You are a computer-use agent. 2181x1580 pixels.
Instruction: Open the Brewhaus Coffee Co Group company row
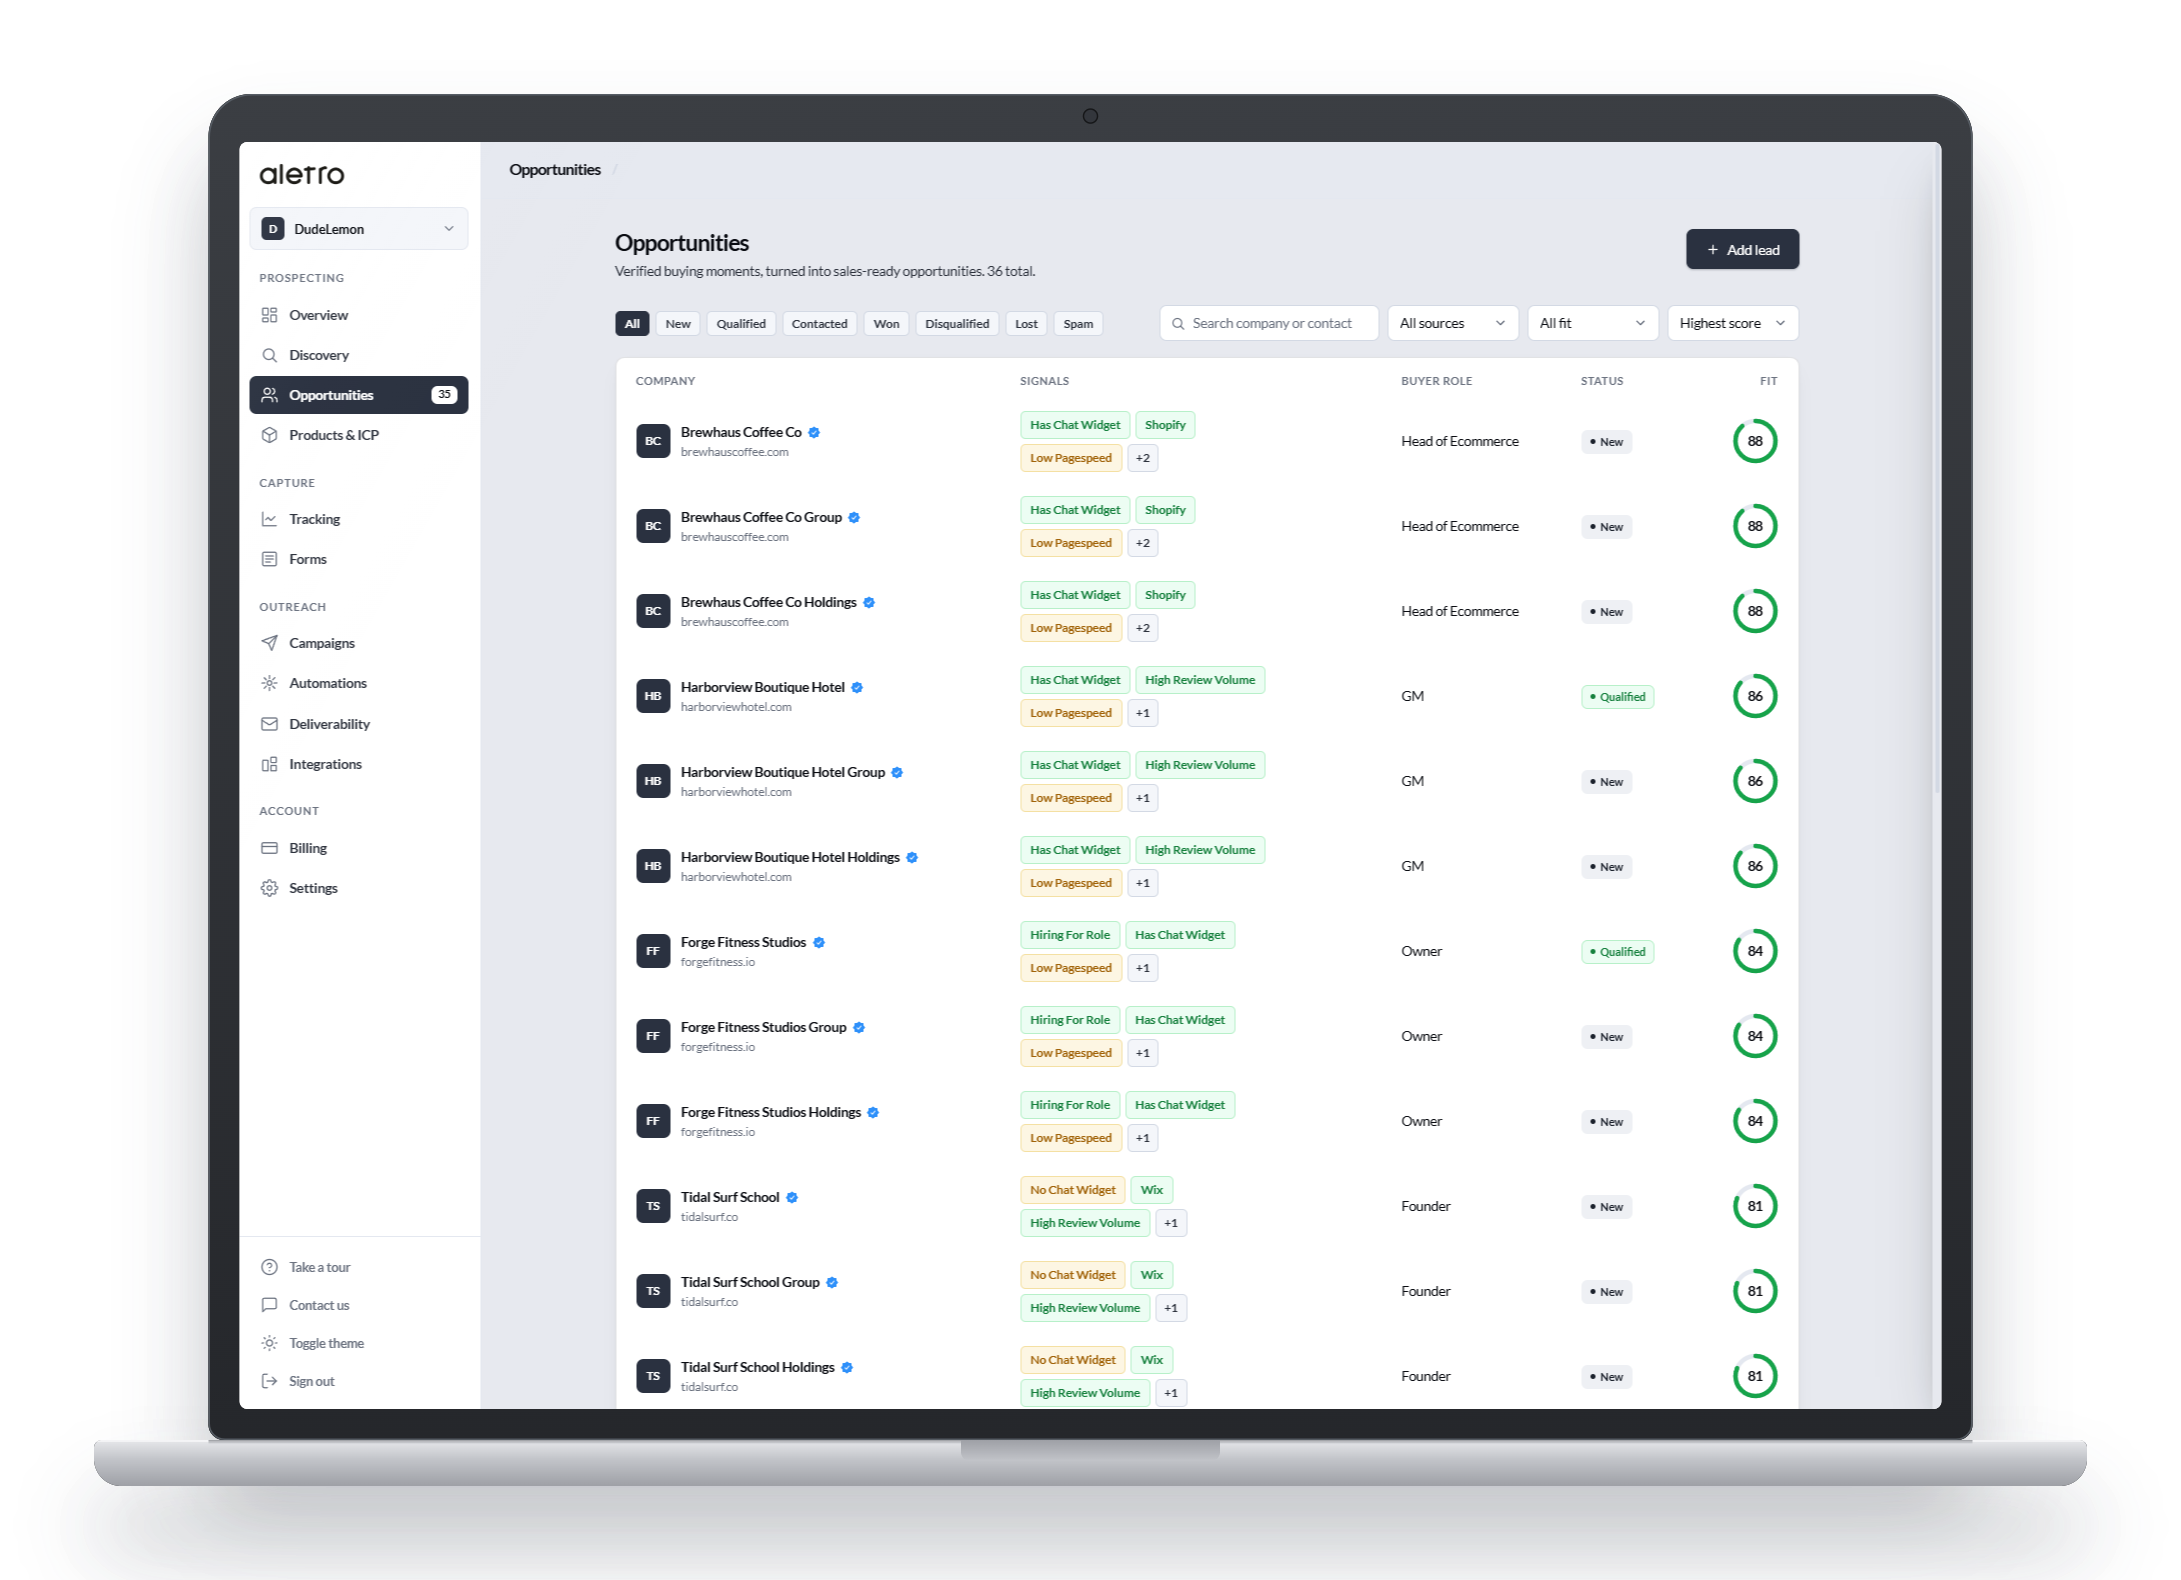coord(1206,526)
